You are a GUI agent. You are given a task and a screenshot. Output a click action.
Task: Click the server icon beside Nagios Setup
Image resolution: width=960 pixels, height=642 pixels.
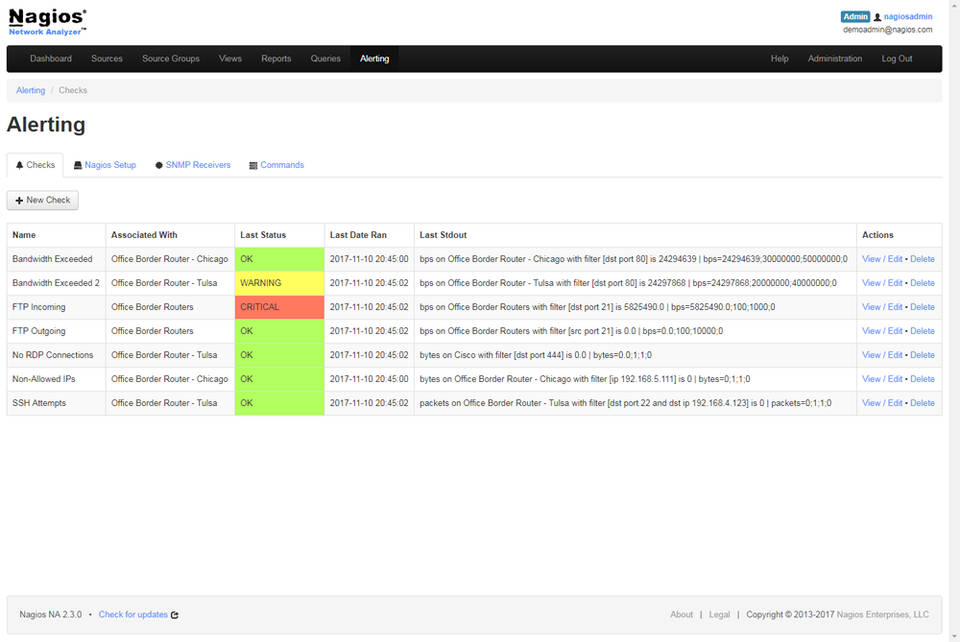pos(78,164)
